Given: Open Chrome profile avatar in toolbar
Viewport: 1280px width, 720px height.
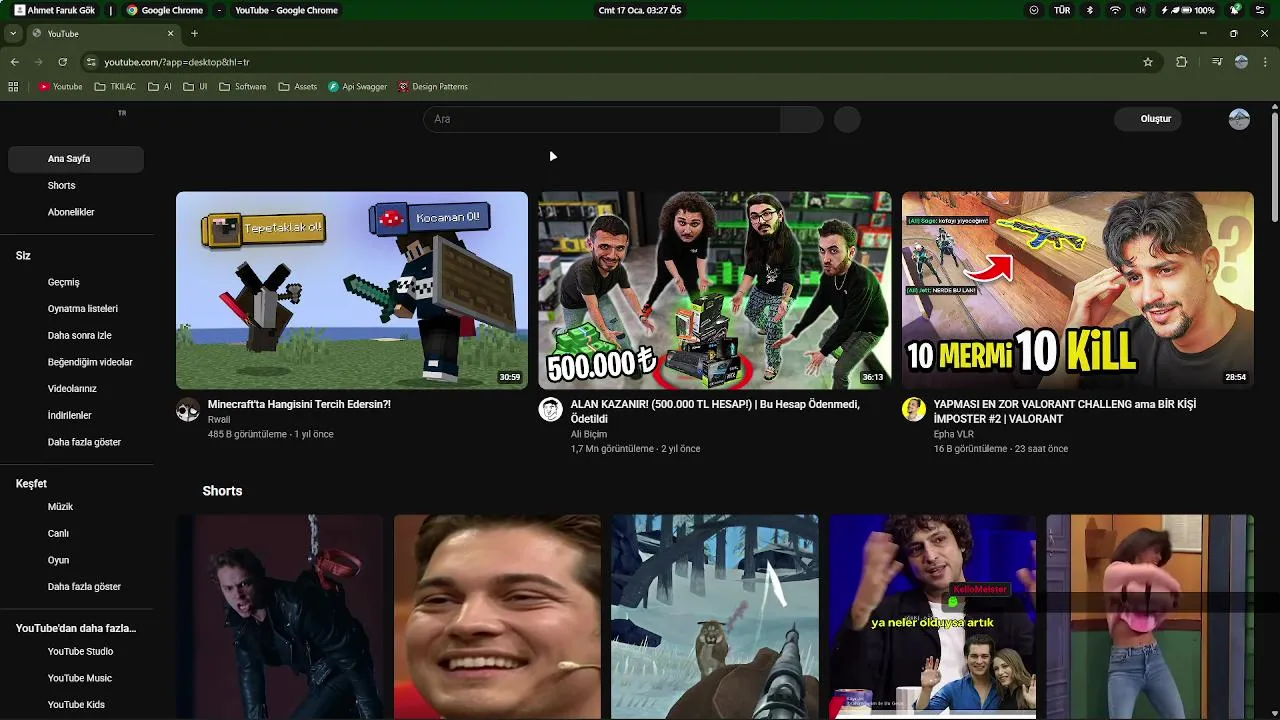Looking at the screenshot, I should click(x=1241, y=62).
